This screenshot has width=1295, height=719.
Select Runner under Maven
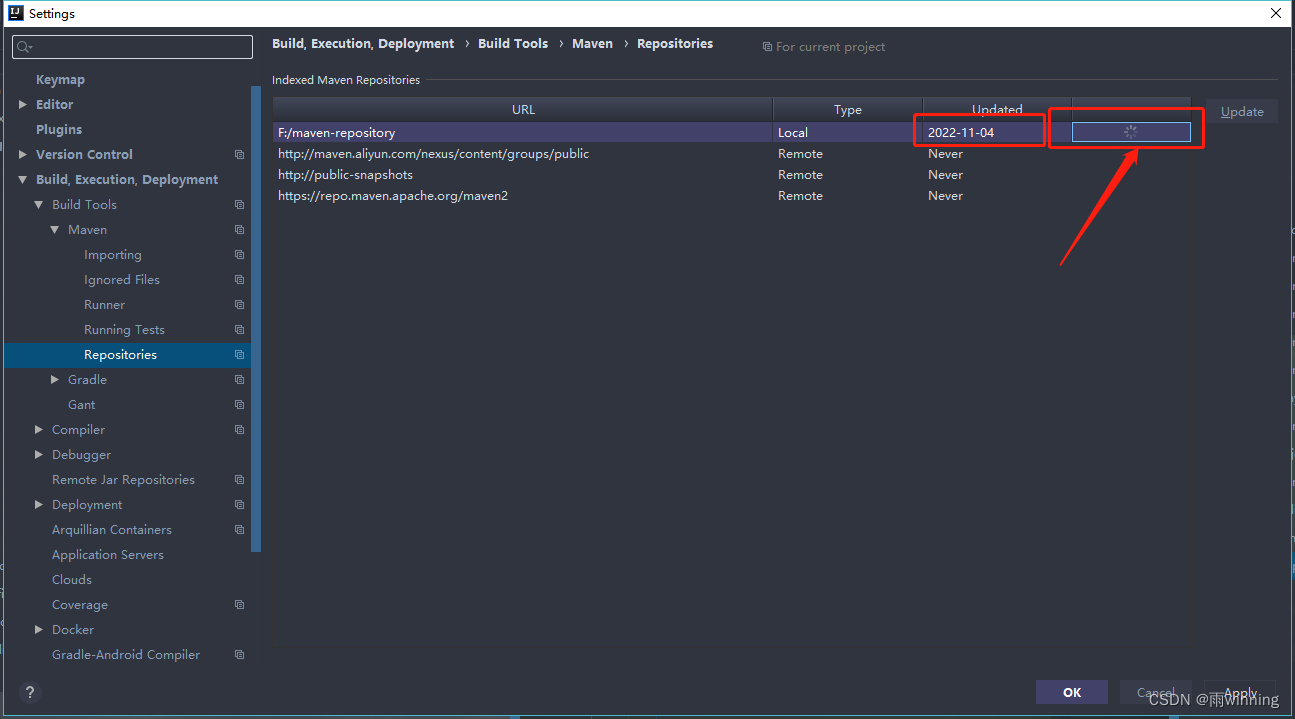tap(104, 305)
